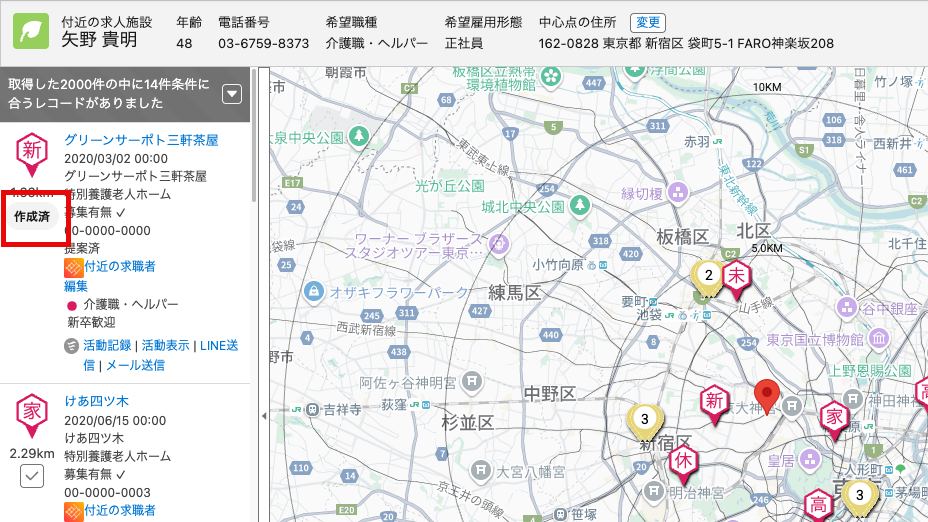Open the results list dropdown menu
The height and width of the screenshot is (522, 928).
click(232, 94)
